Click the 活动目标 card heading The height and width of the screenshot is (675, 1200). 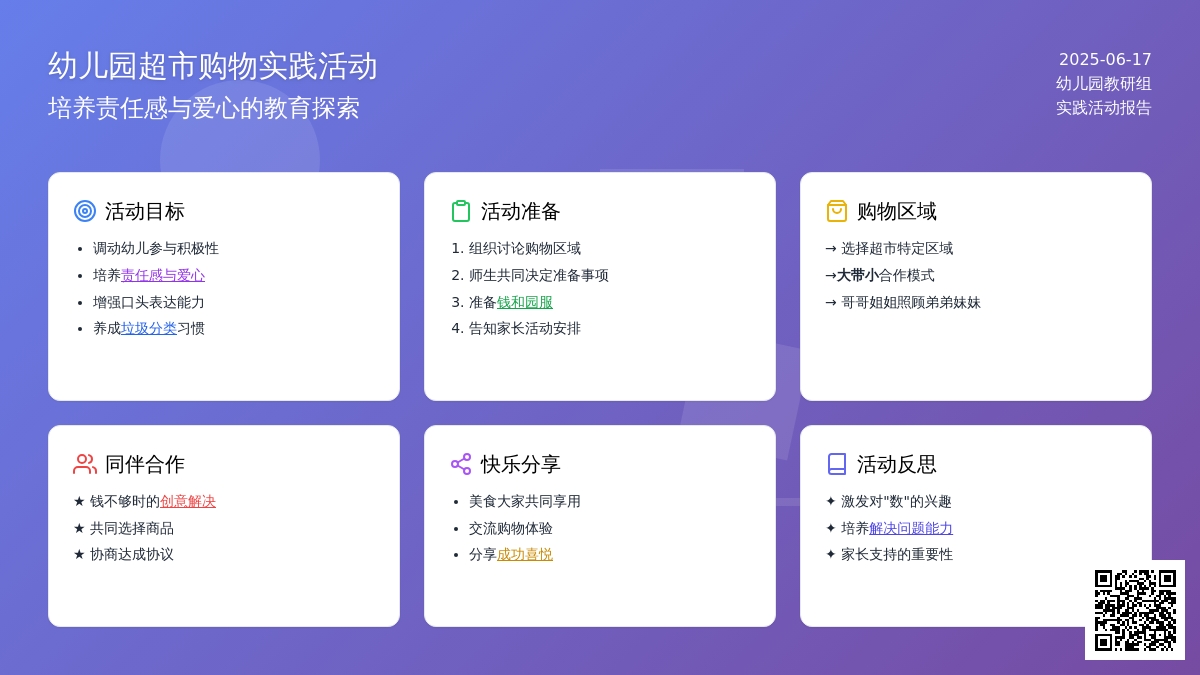click(x=145, y=211)
